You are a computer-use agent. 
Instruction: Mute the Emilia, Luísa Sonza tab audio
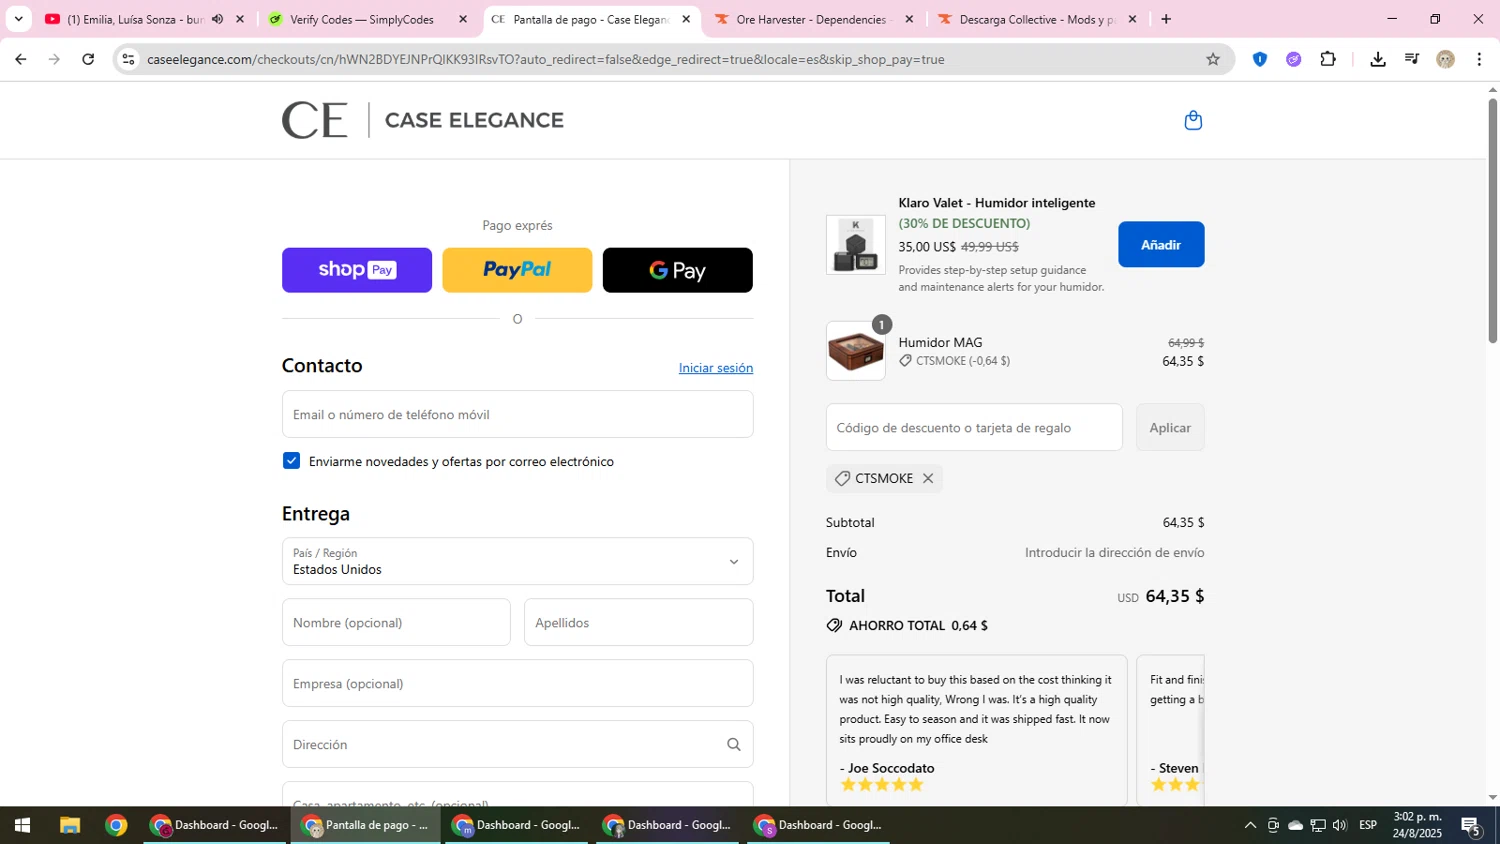217,19
